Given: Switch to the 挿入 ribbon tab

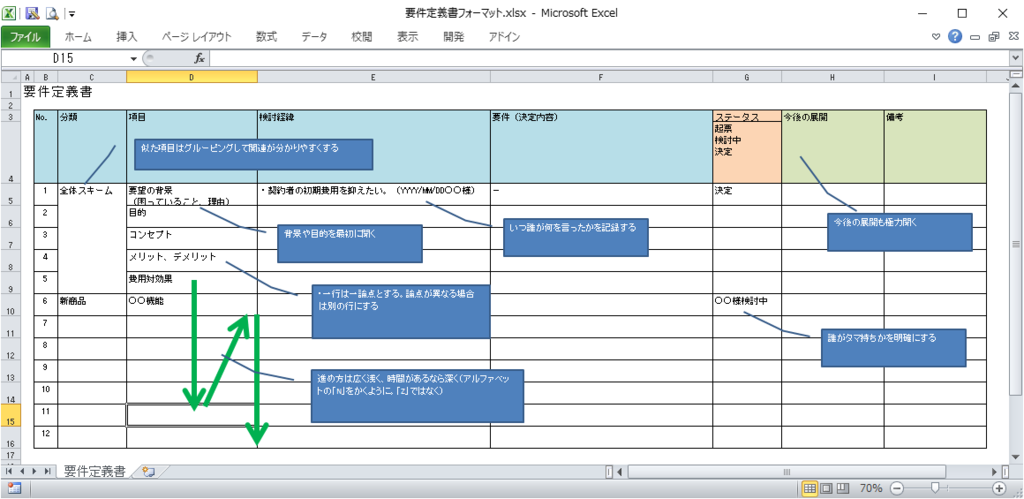Looking at the screenshot, I should coord(127,37).
